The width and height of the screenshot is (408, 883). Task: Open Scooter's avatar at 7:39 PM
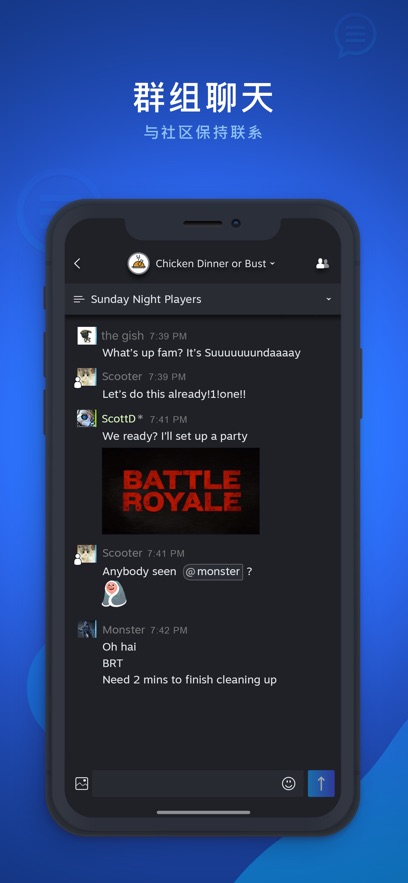(x=87, y=377)
